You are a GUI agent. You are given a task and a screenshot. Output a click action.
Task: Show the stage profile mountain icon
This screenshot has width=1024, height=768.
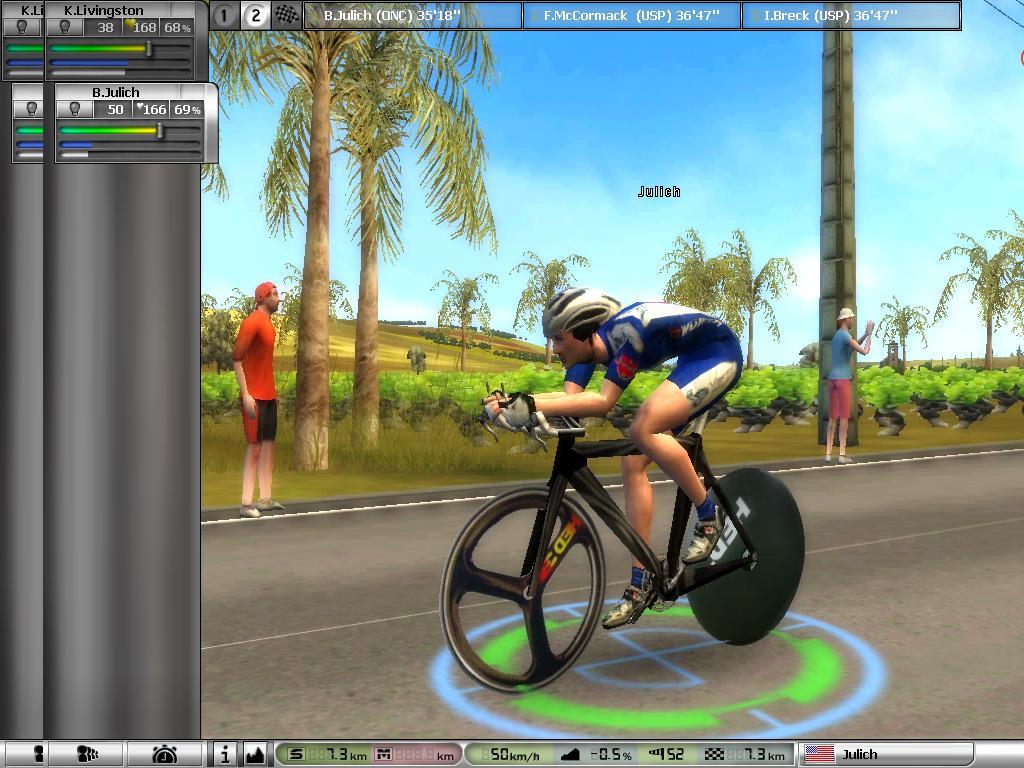tap(254, 754)
